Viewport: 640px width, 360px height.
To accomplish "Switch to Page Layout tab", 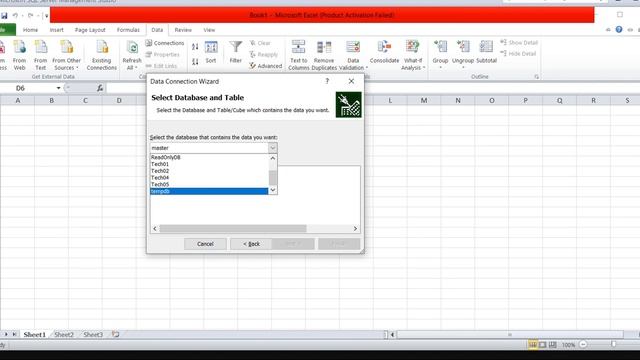I will [x=90, y=30].
